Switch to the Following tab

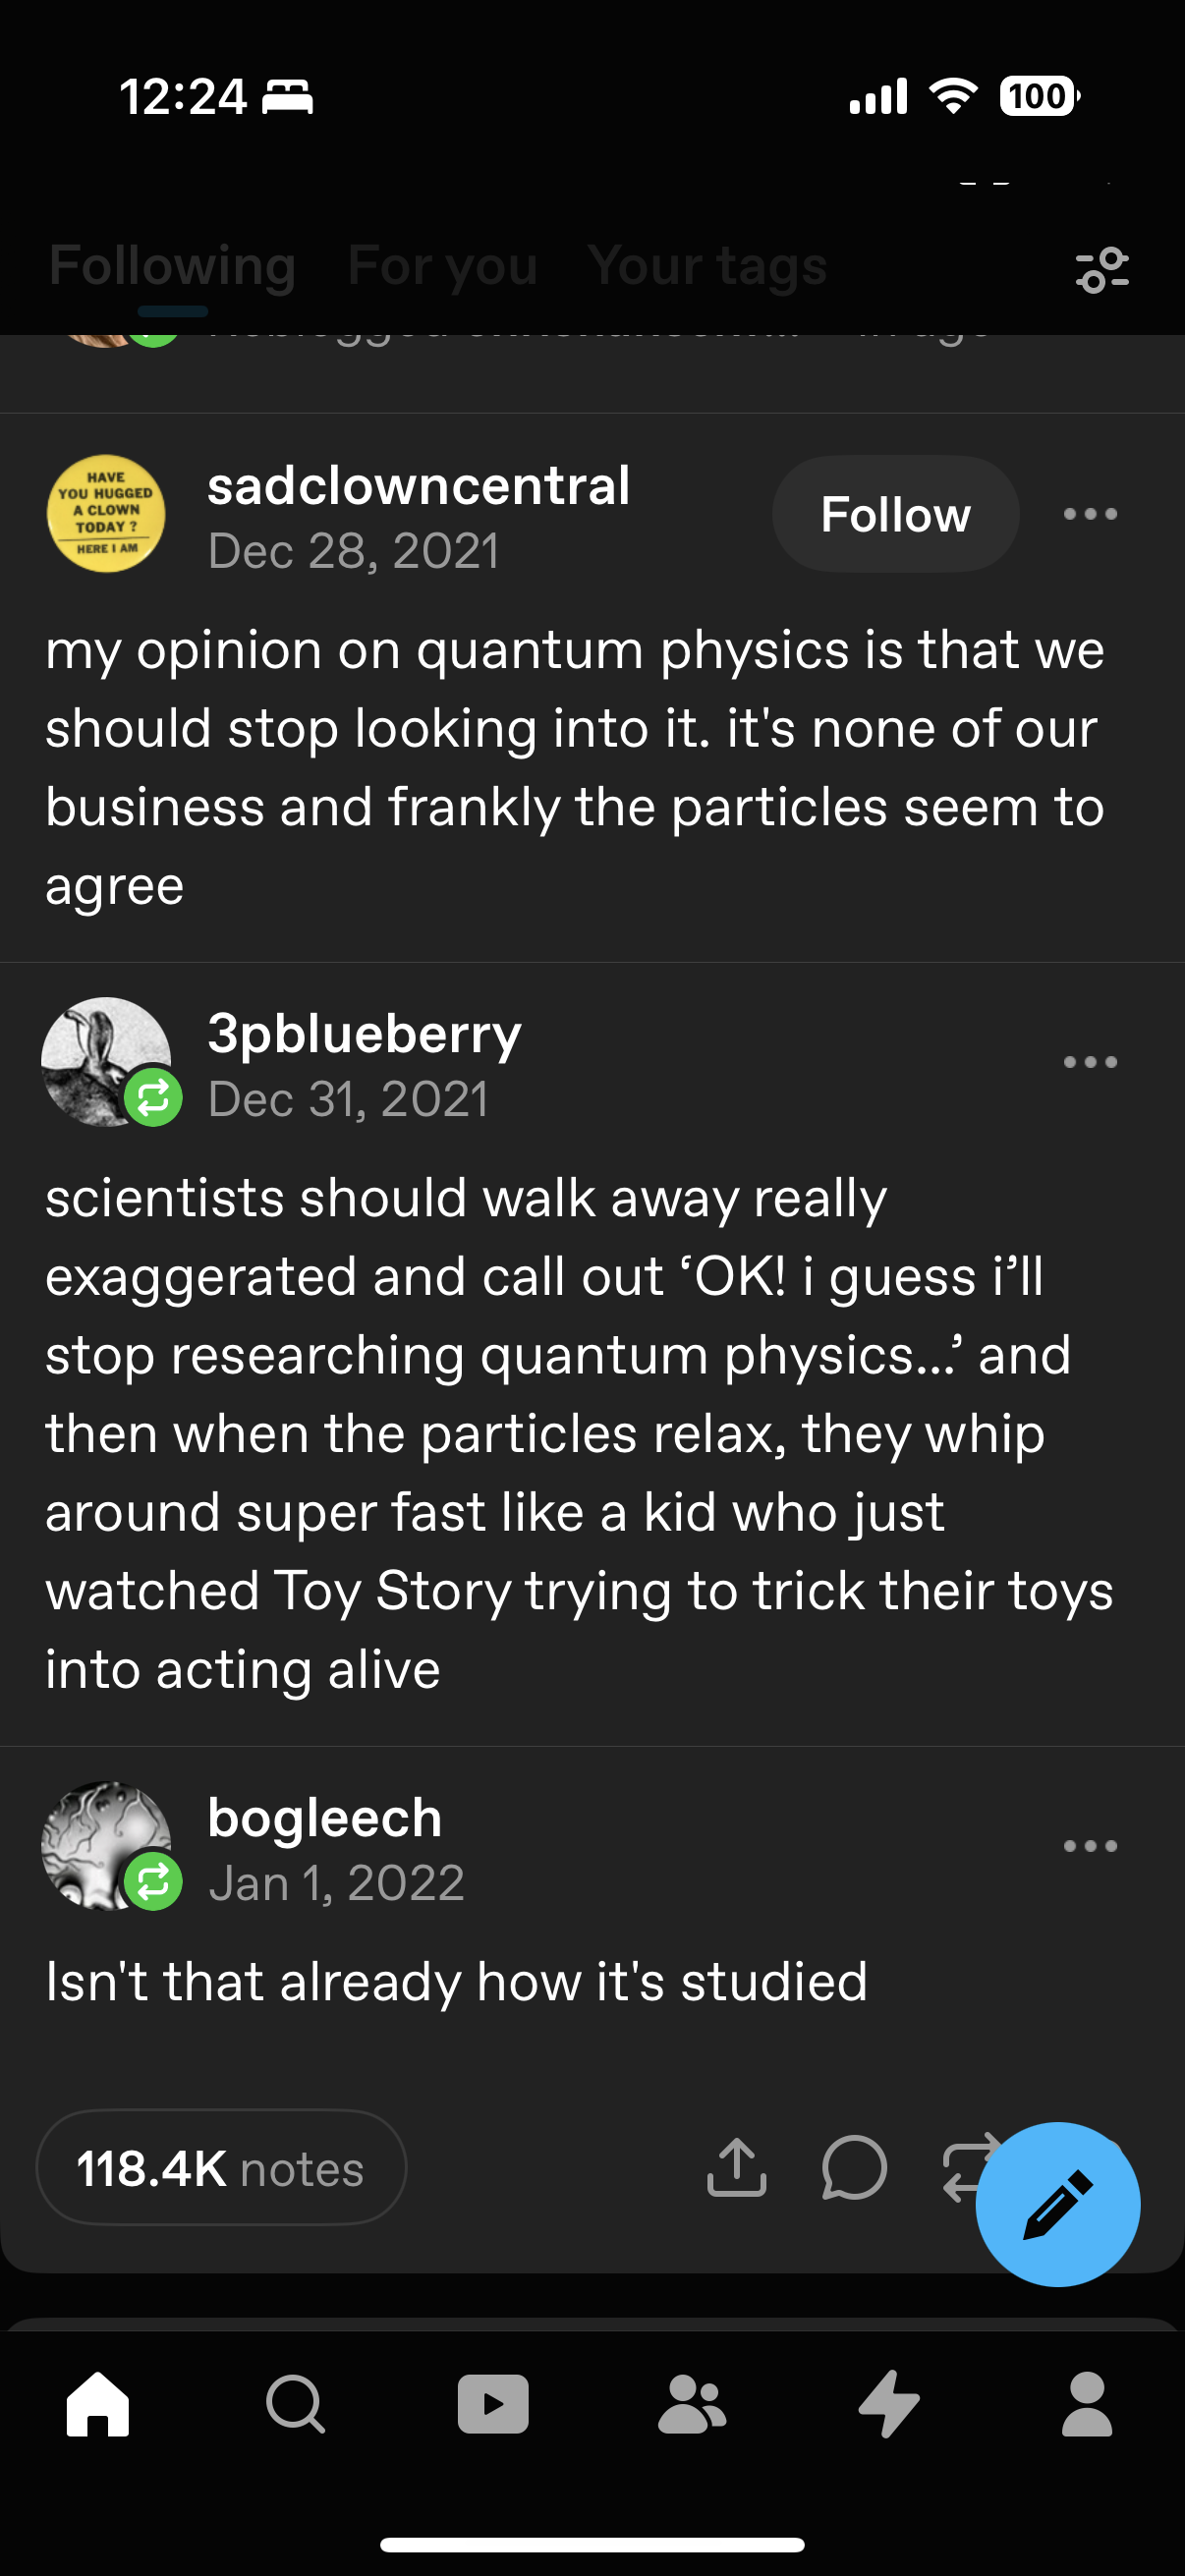tap(172, 266)
